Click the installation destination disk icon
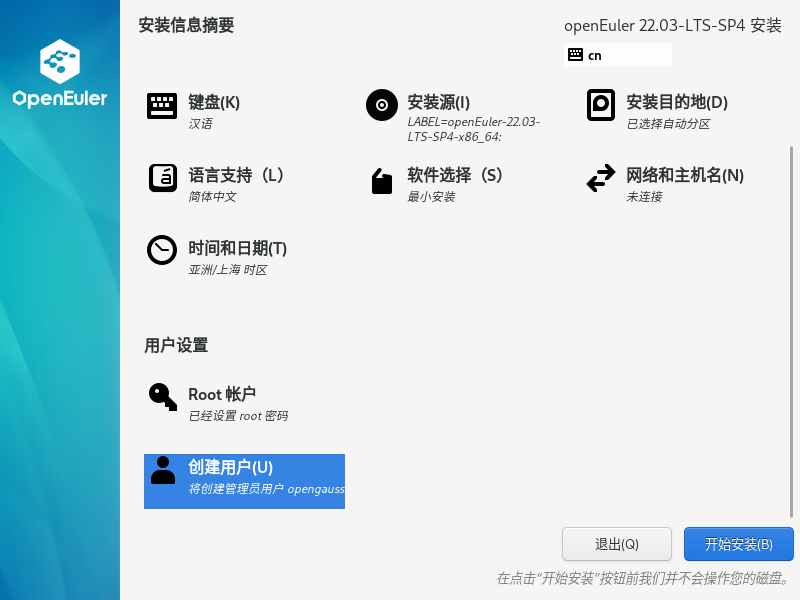 [x=601, y=105]
